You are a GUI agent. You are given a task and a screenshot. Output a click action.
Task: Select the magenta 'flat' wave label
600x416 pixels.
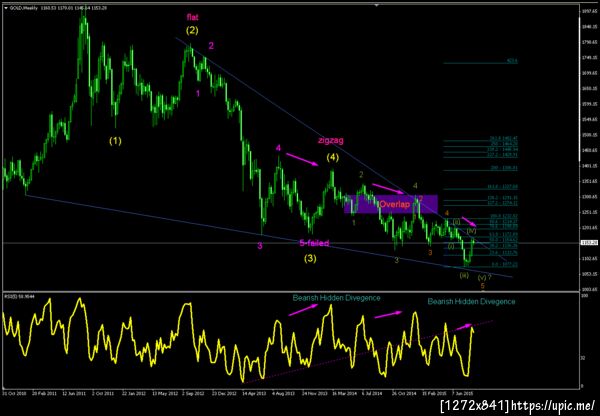[192, 17]
